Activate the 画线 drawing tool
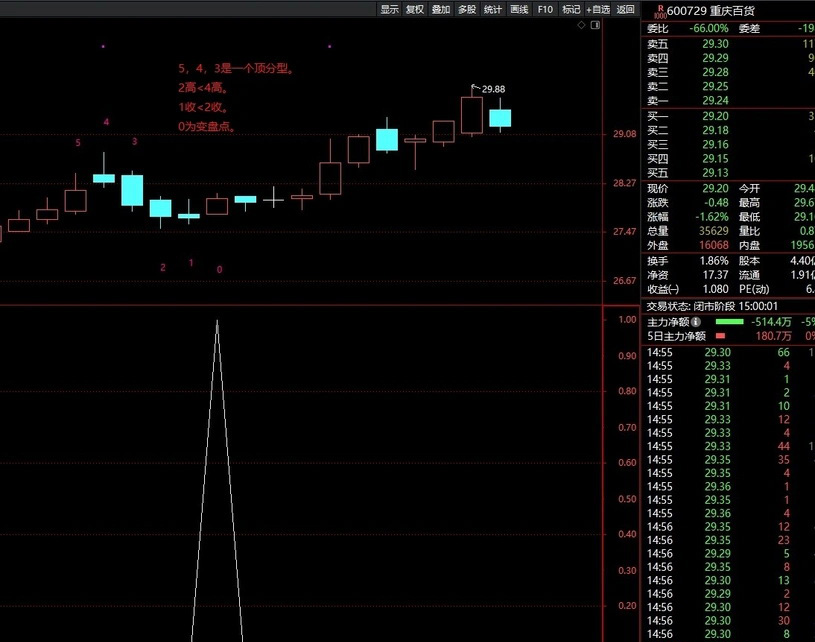 point(519,9)
